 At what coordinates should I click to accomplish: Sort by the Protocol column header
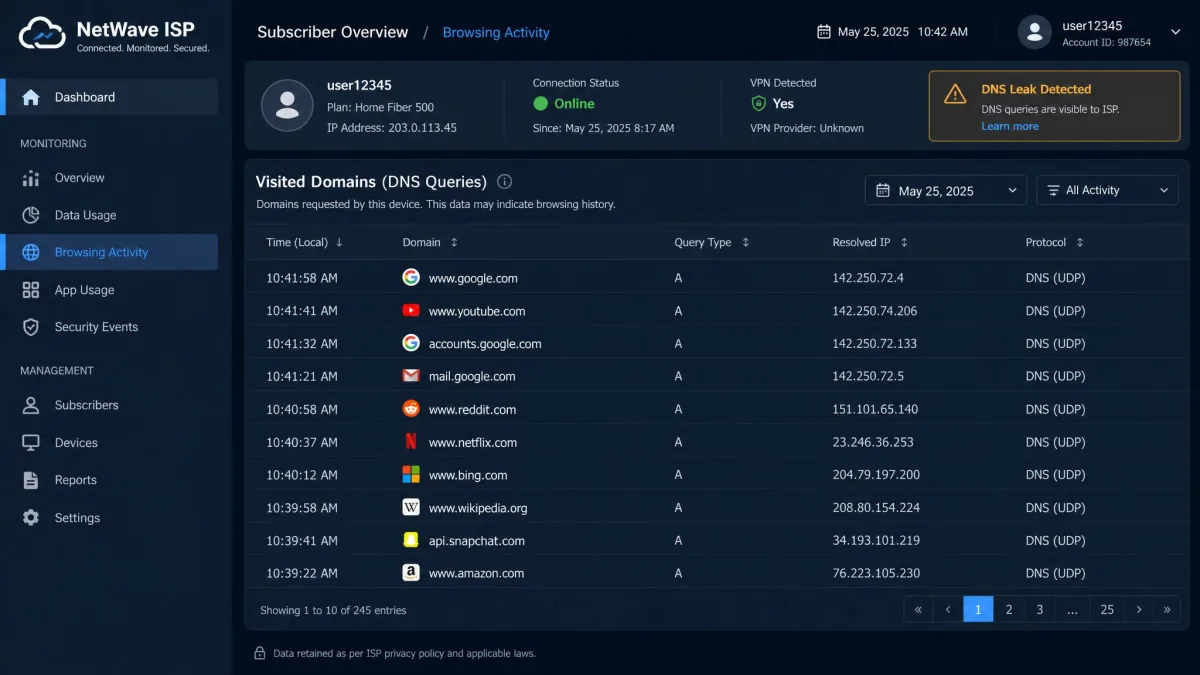(1055, 242)
